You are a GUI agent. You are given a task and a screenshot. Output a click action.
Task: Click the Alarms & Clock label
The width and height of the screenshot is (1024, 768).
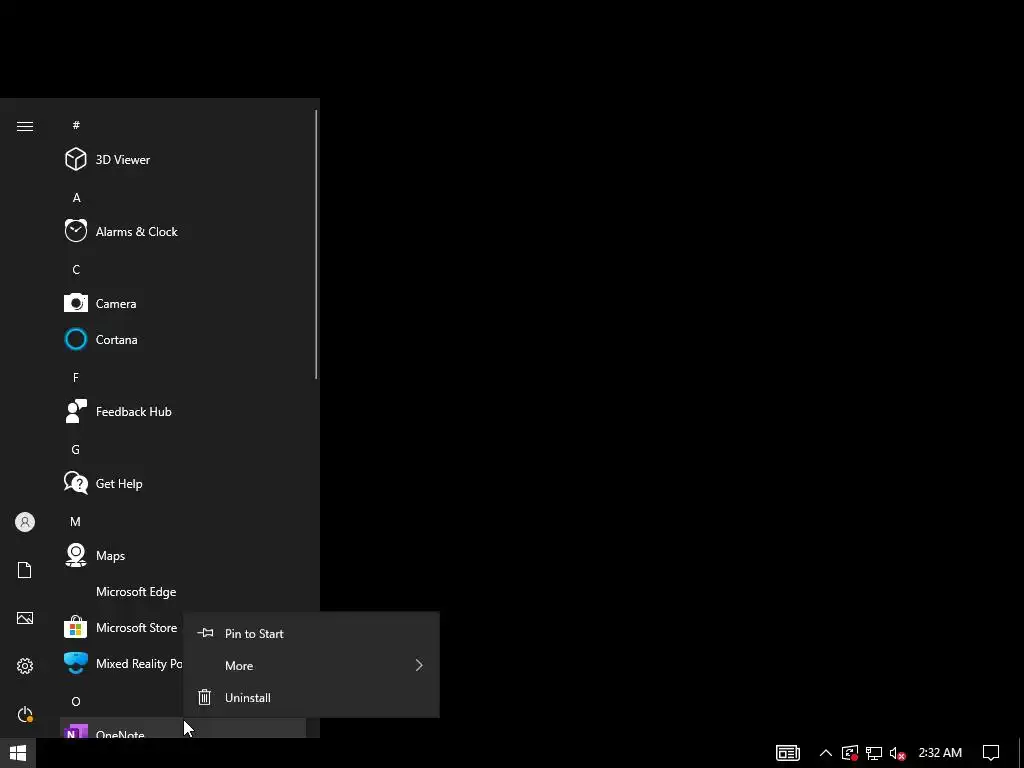(136, 231)
